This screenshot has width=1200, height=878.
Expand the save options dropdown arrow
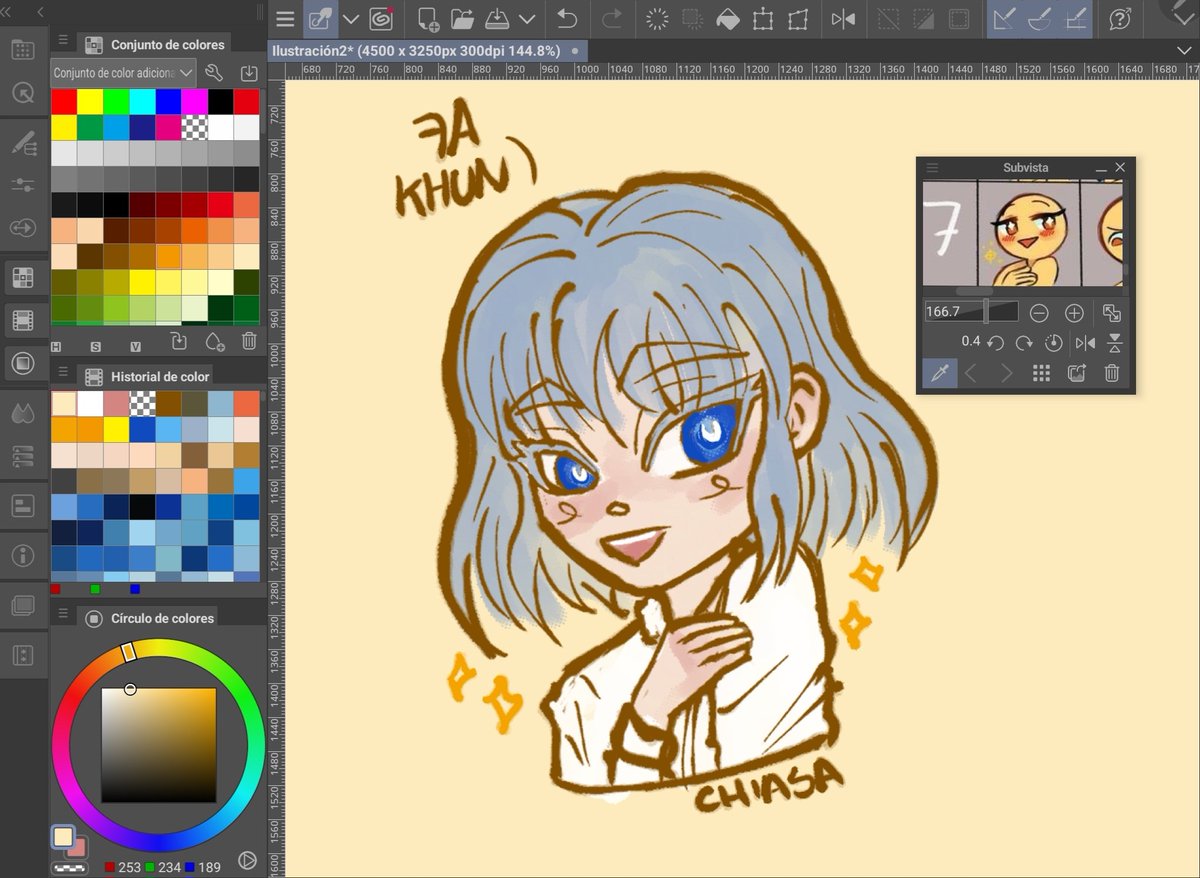(x=526, y=19)
